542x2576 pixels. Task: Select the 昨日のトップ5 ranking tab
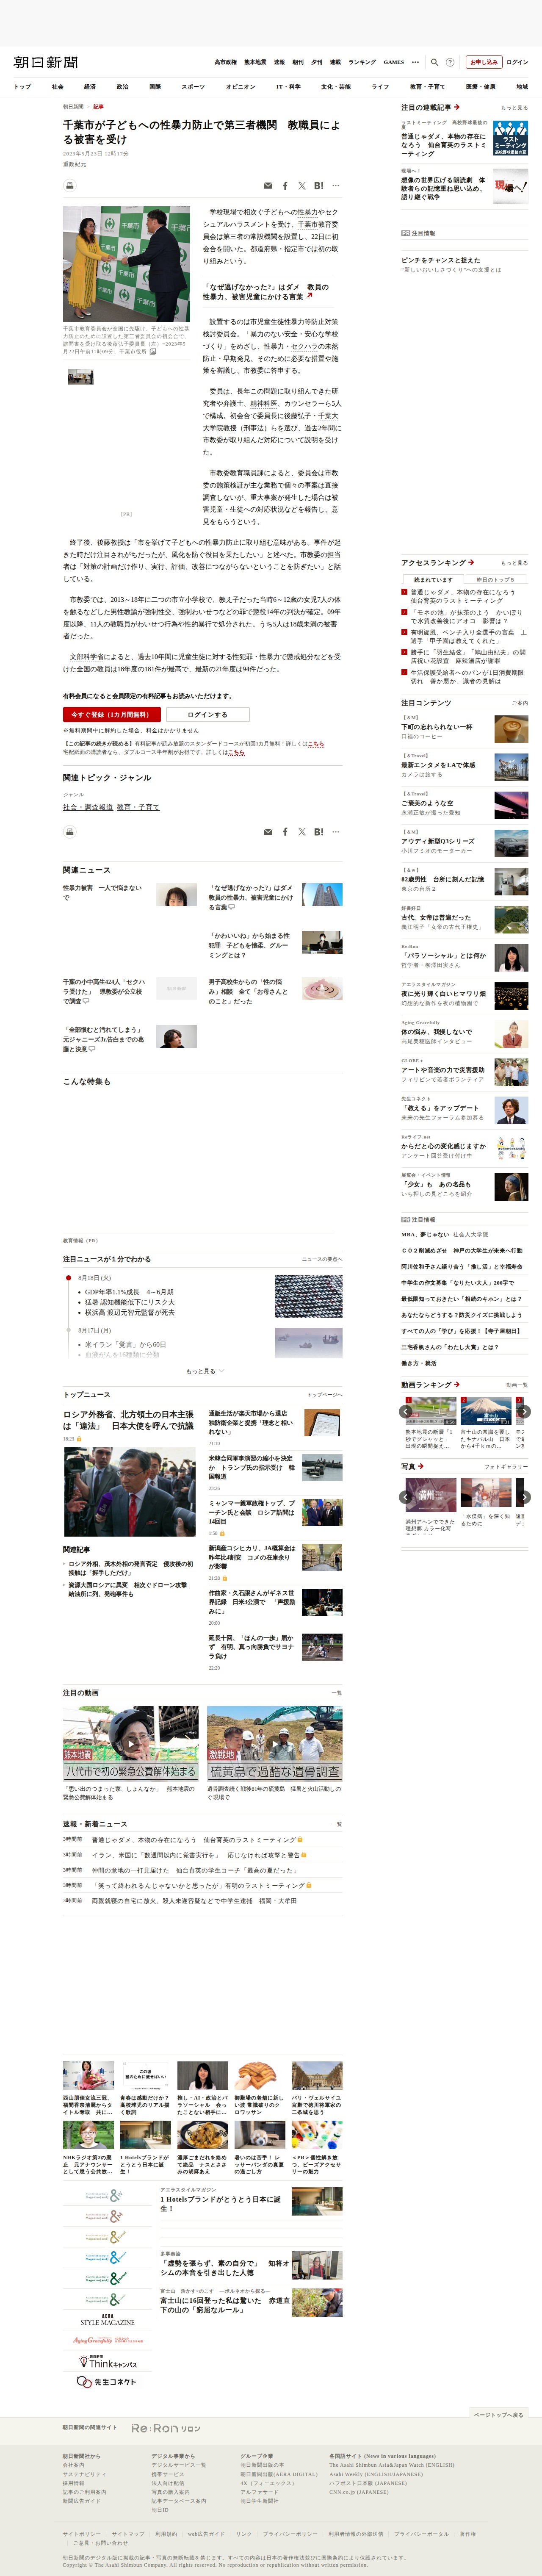coord(496,580)
